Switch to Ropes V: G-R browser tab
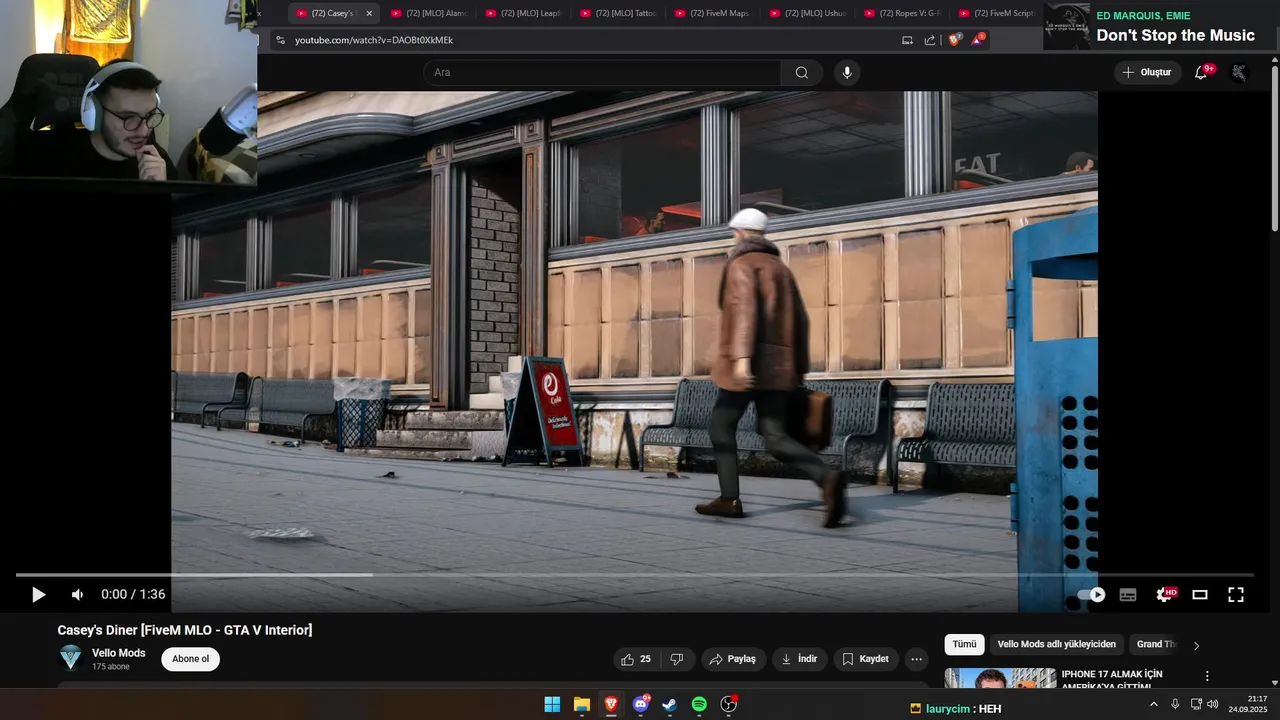 903,13
